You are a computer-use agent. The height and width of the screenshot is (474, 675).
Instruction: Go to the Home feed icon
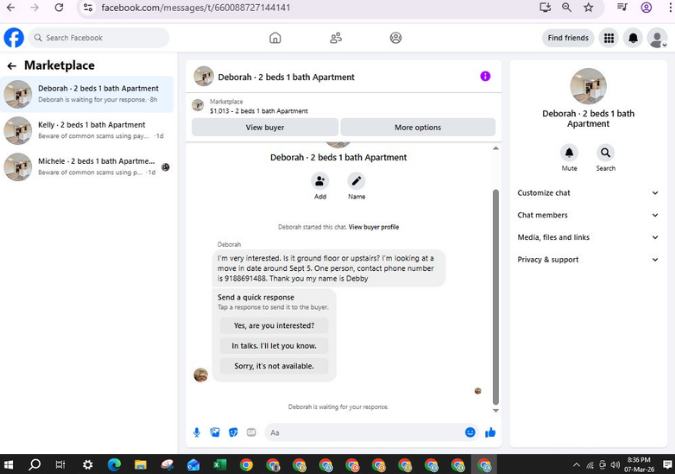[x=275, y=38]
